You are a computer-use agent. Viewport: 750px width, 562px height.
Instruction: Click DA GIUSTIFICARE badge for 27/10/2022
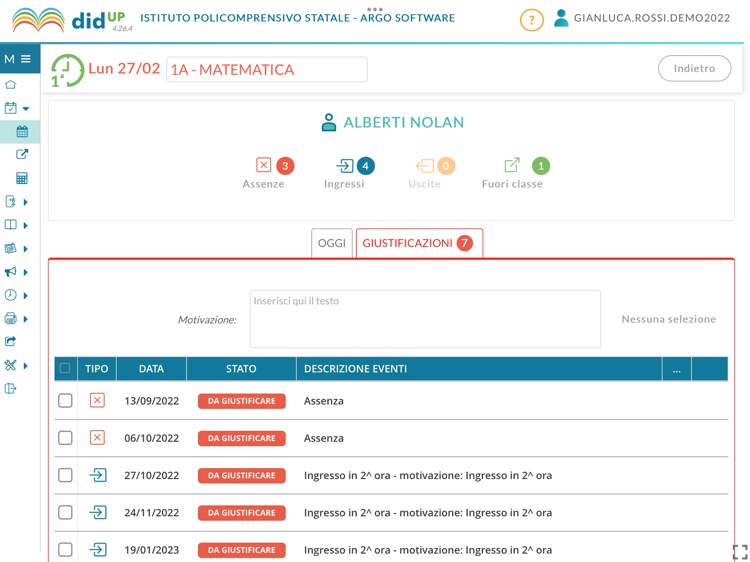click(242, 475)
